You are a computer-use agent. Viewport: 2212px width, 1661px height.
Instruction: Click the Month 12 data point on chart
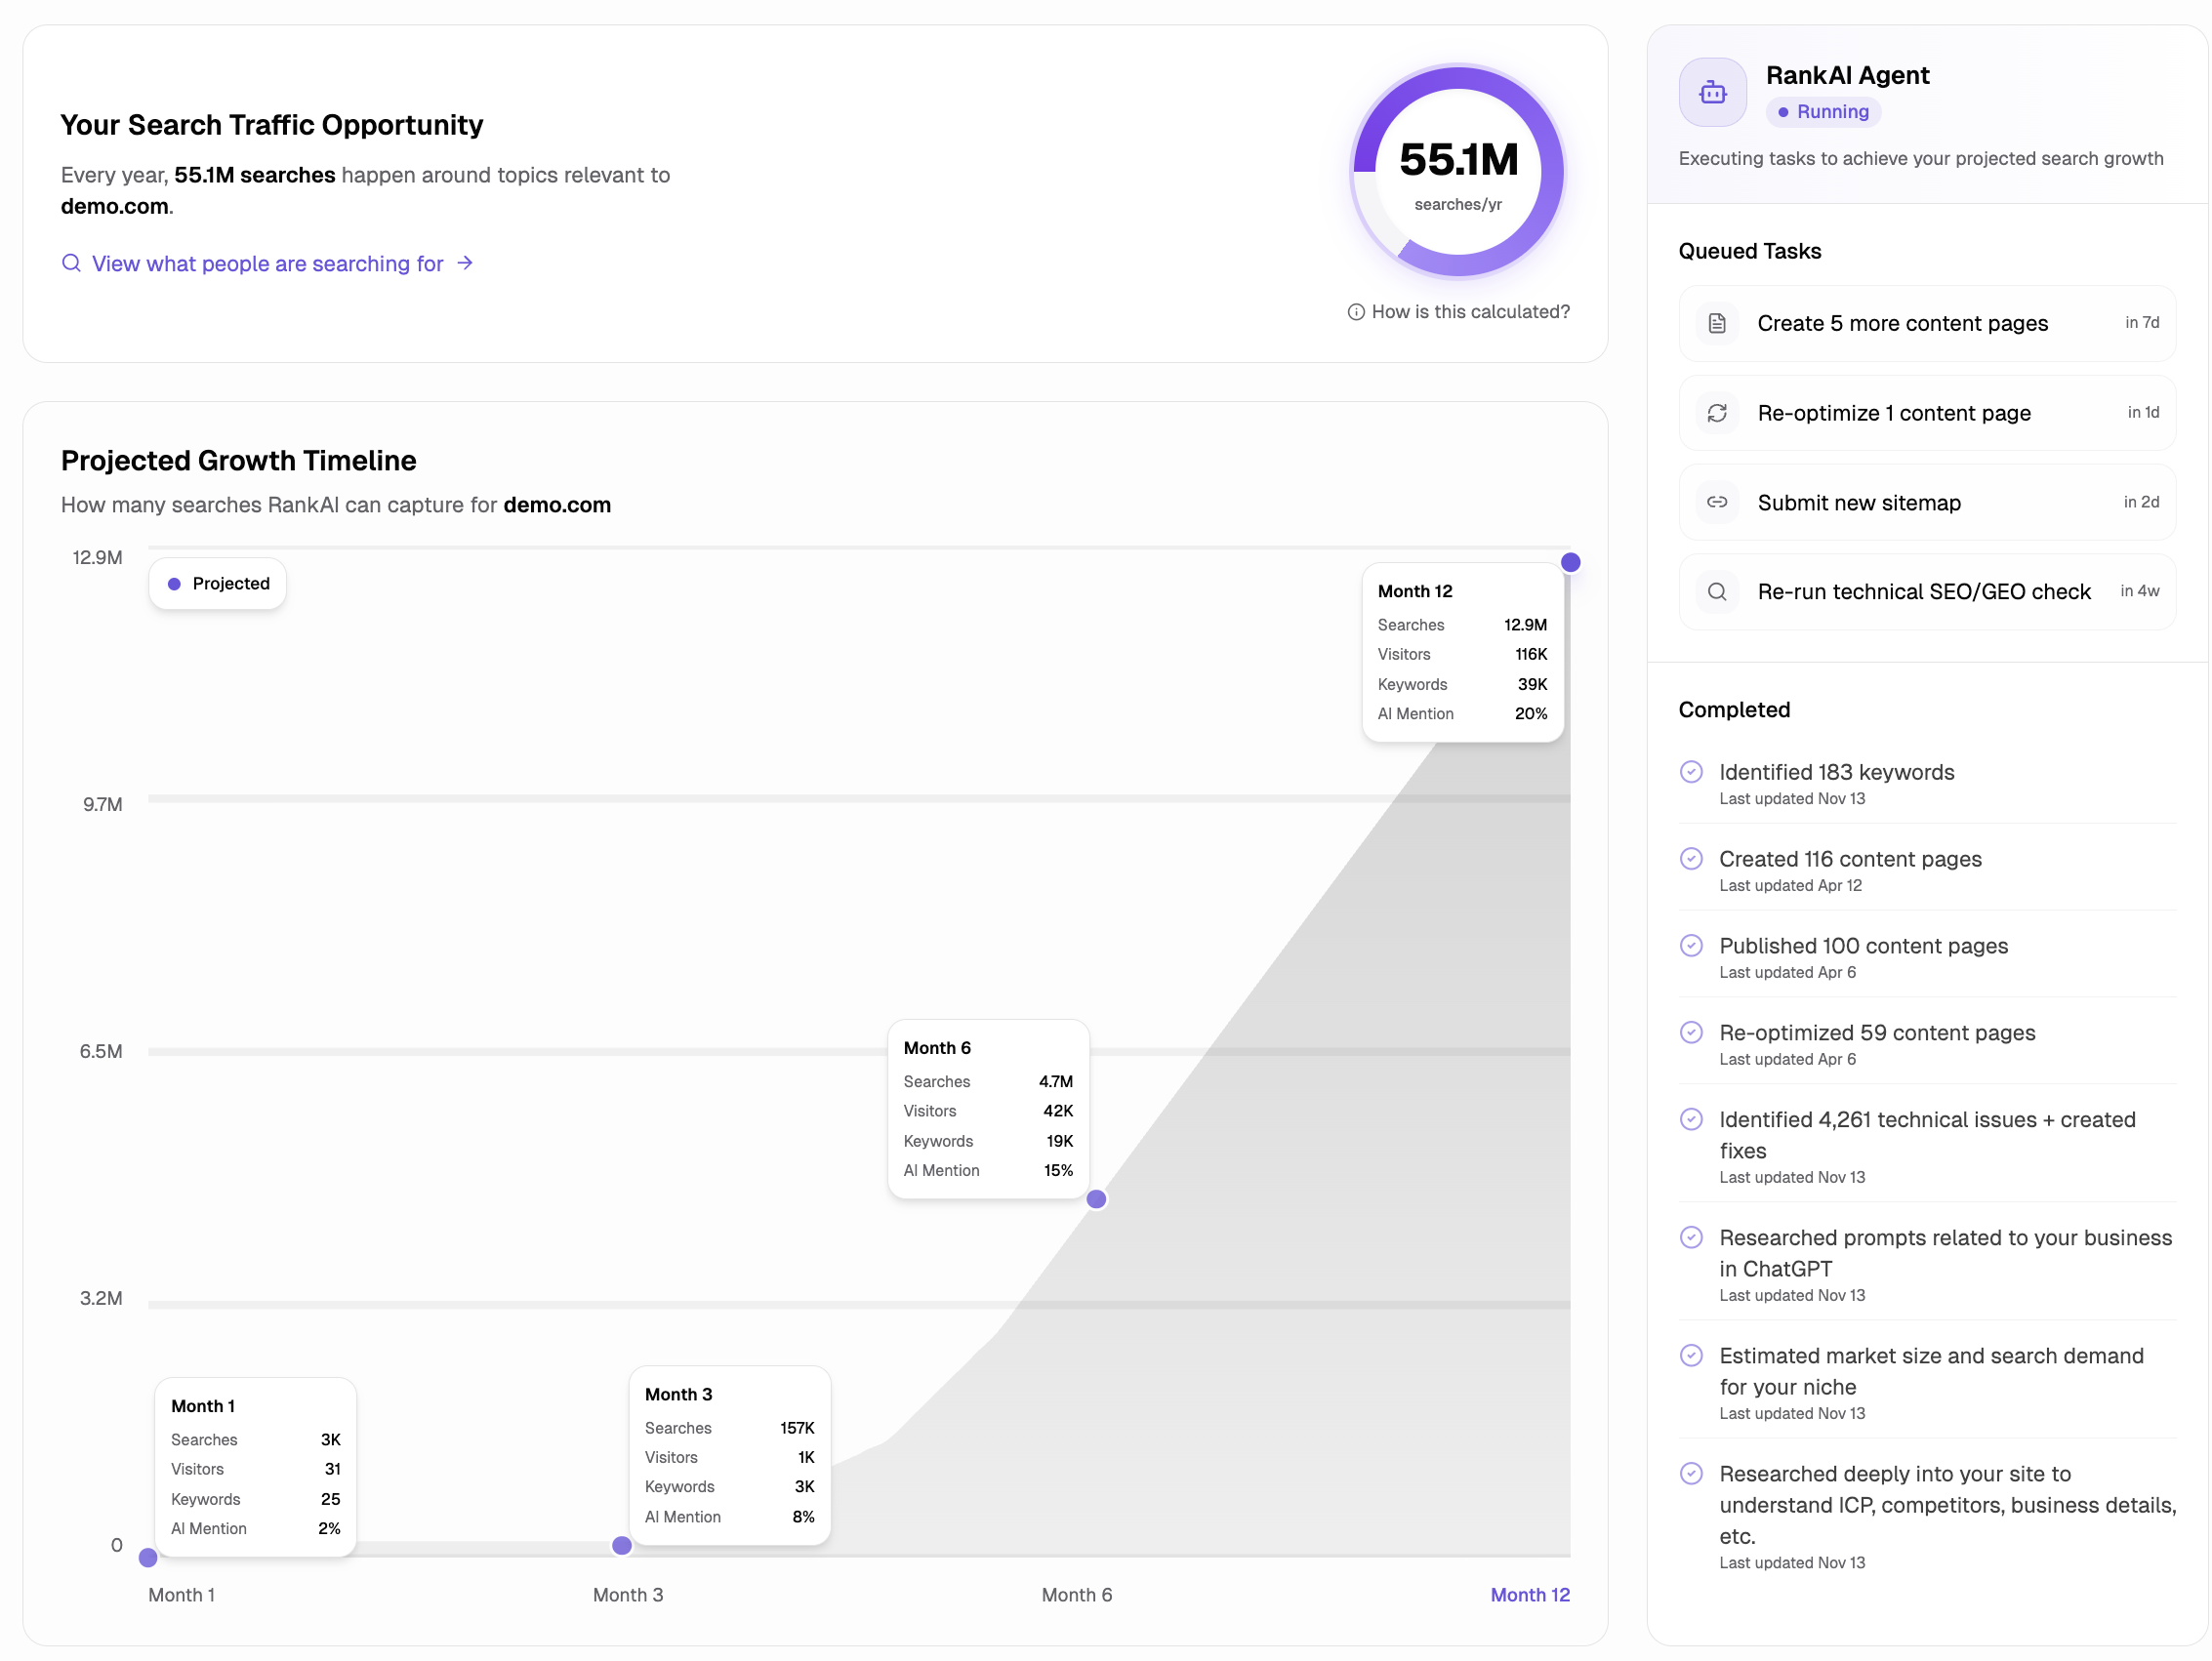(x=1570, y=563)
